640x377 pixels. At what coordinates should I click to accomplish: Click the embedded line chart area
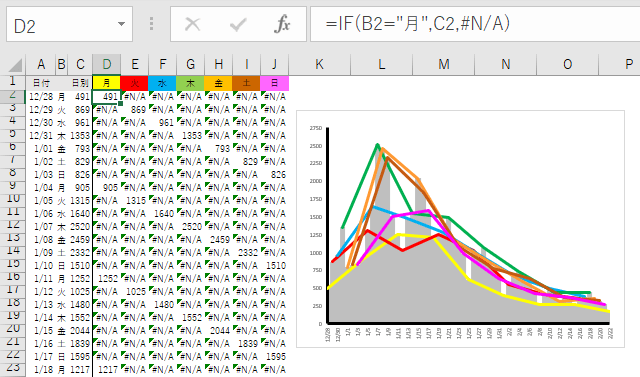click(x=460, y=229)
